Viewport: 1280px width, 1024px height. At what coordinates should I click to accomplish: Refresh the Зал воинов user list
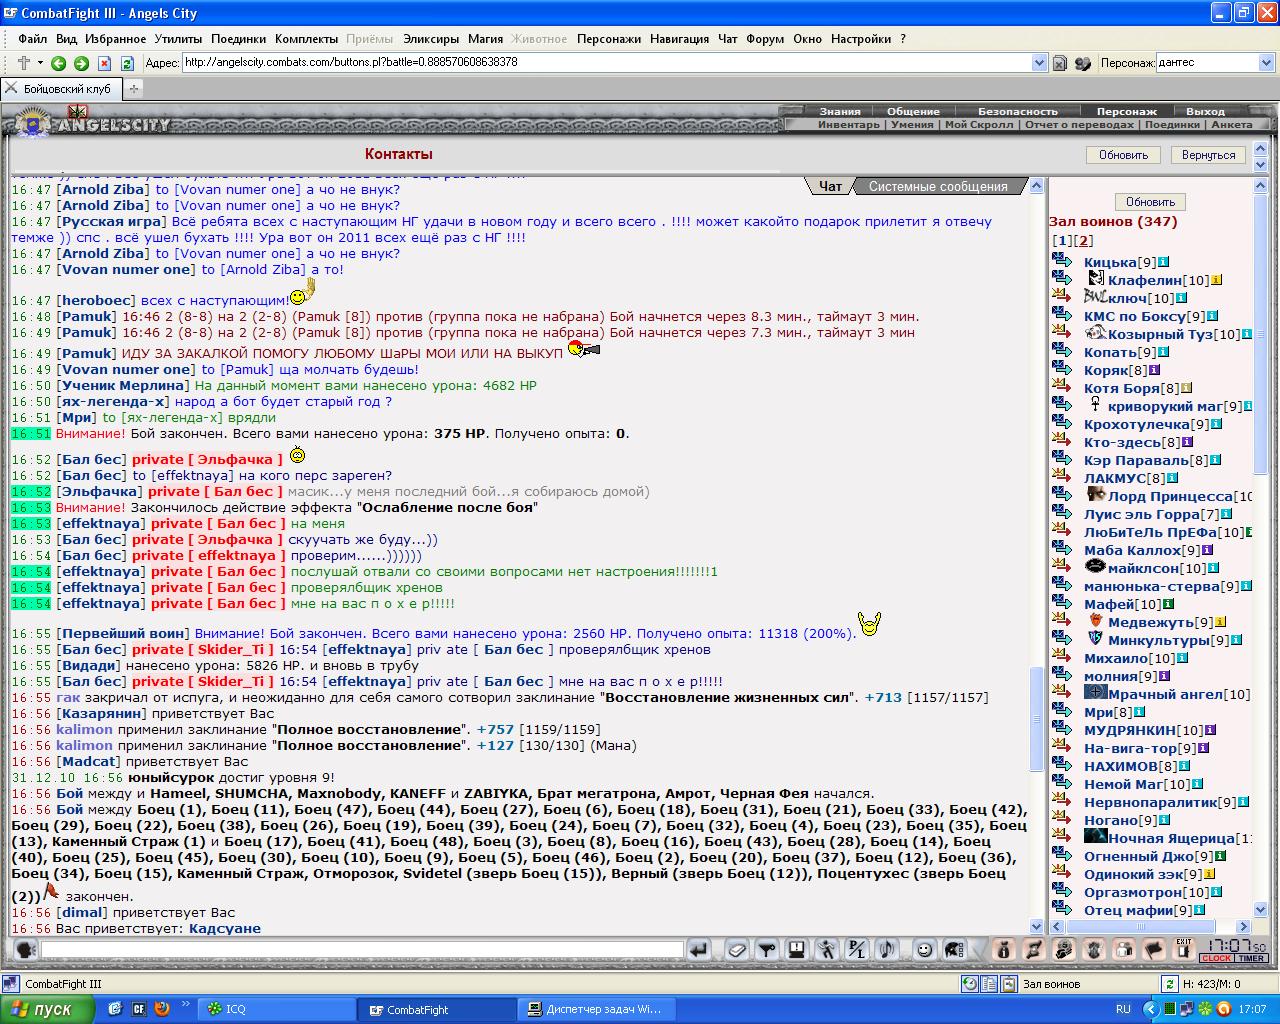click(1150, 201)
